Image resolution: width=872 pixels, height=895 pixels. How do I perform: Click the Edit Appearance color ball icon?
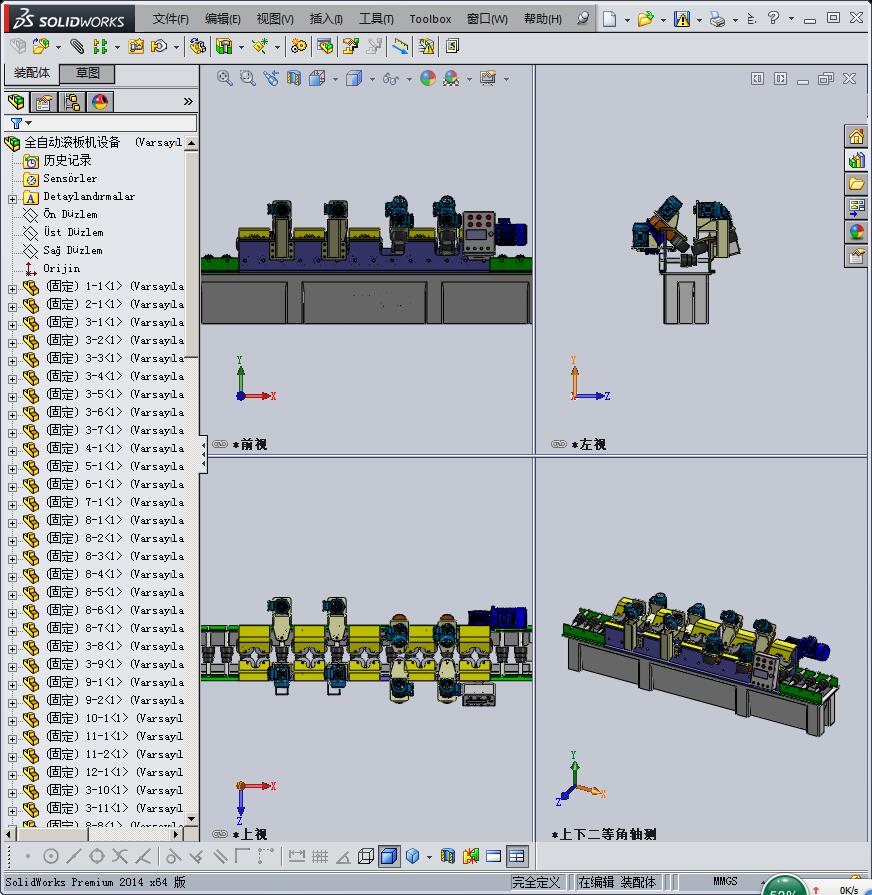click(428, 78)
